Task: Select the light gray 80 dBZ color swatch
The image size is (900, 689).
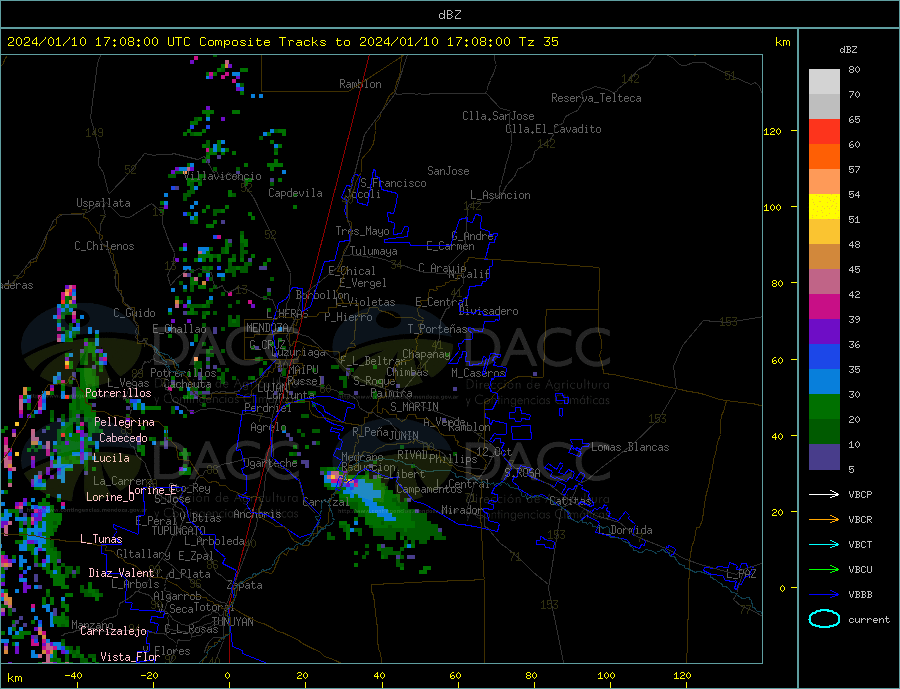Action: tap(824, 82)
